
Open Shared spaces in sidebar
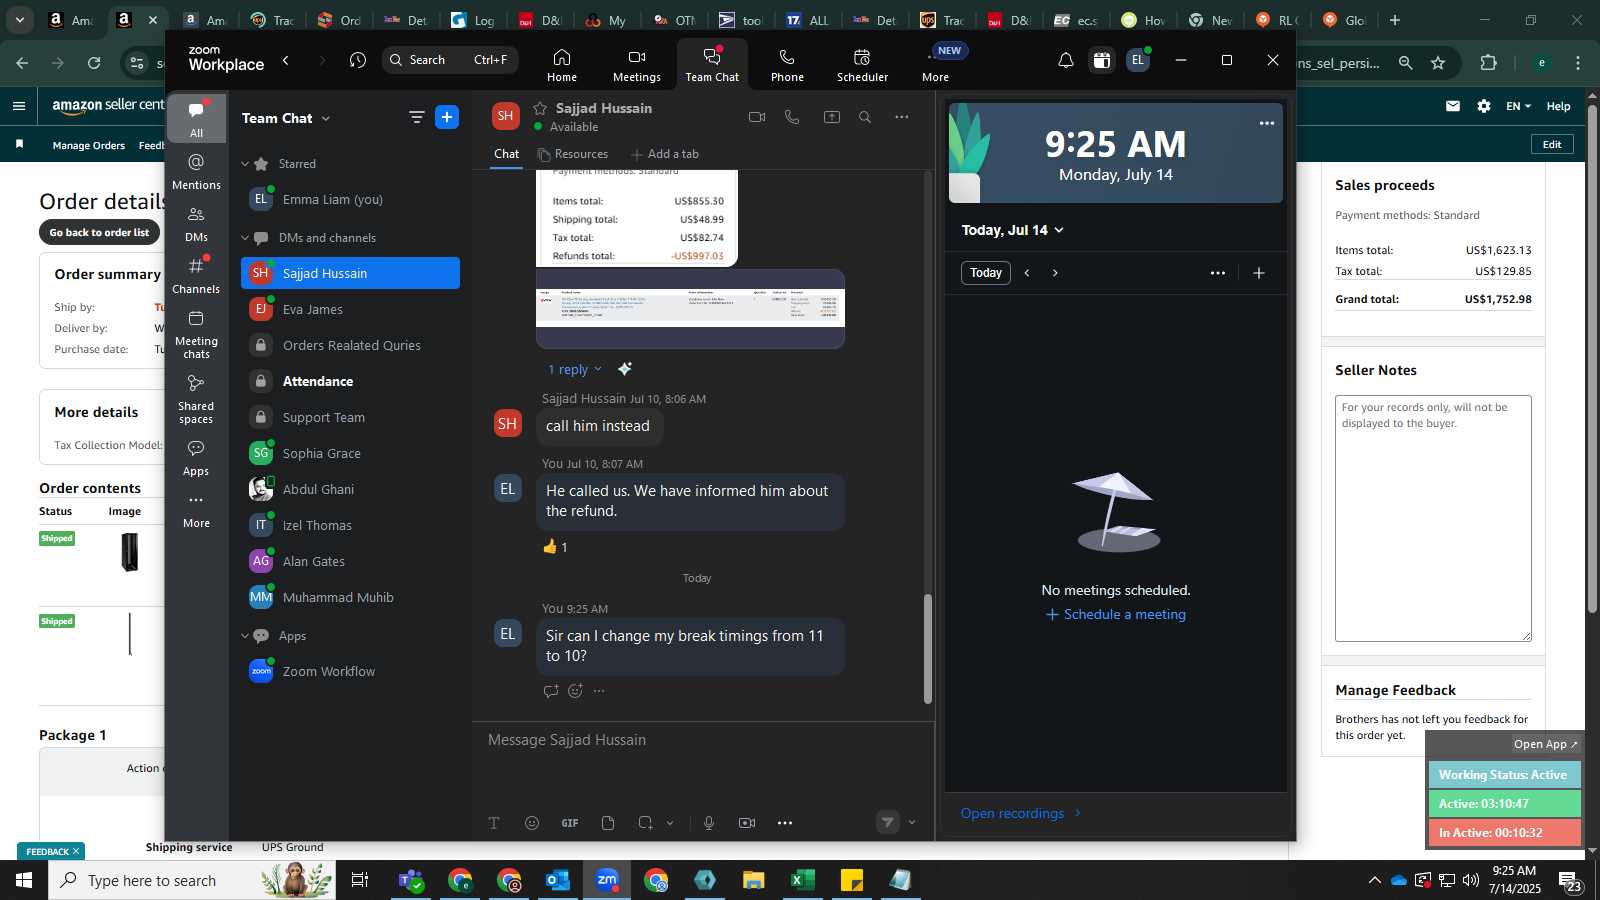196,399
